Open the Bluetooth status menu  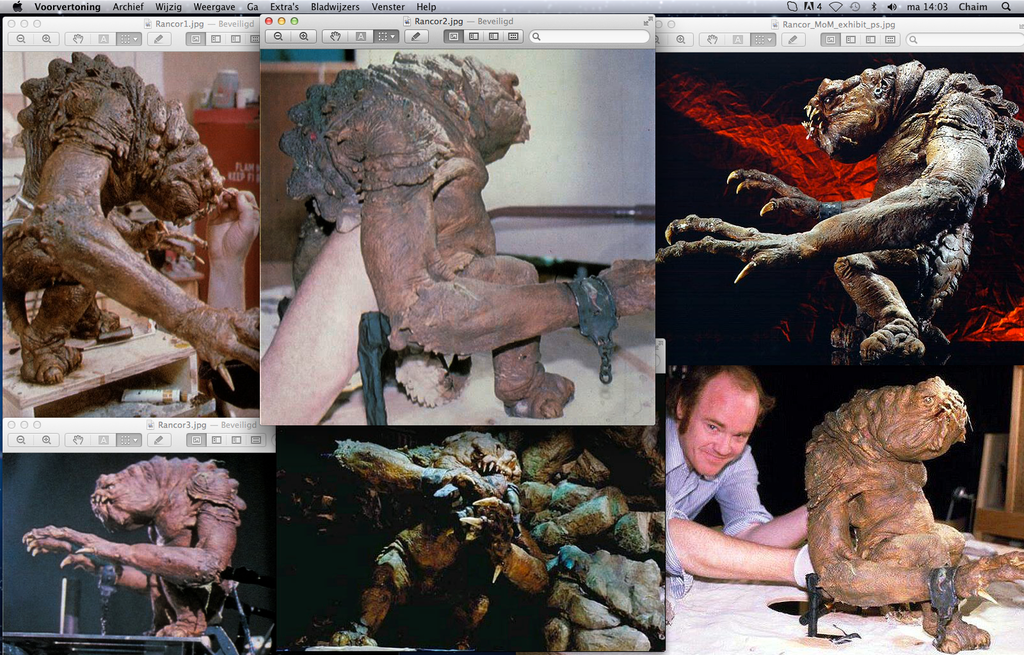[x=874, y=7]
